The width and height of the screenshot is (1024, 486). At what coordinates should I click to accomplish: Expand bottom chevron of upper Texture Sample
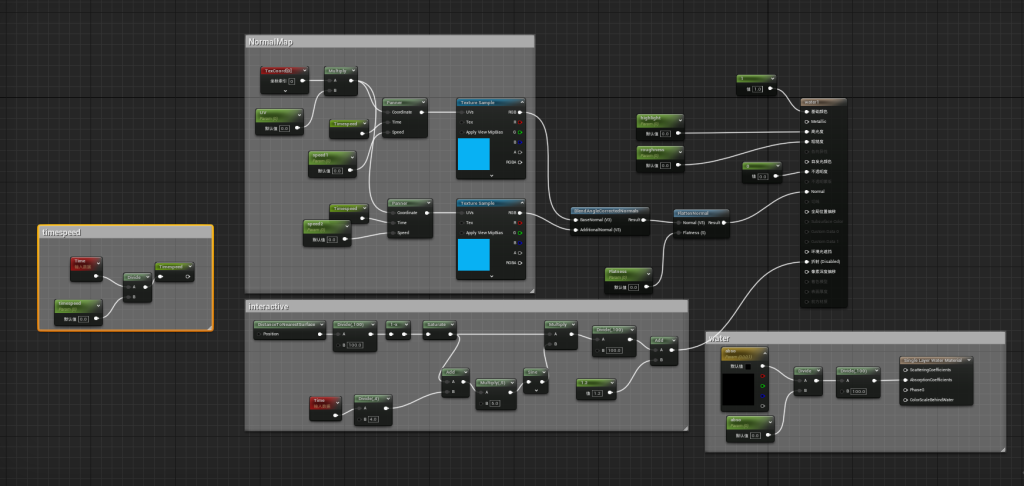click(491, 175)
